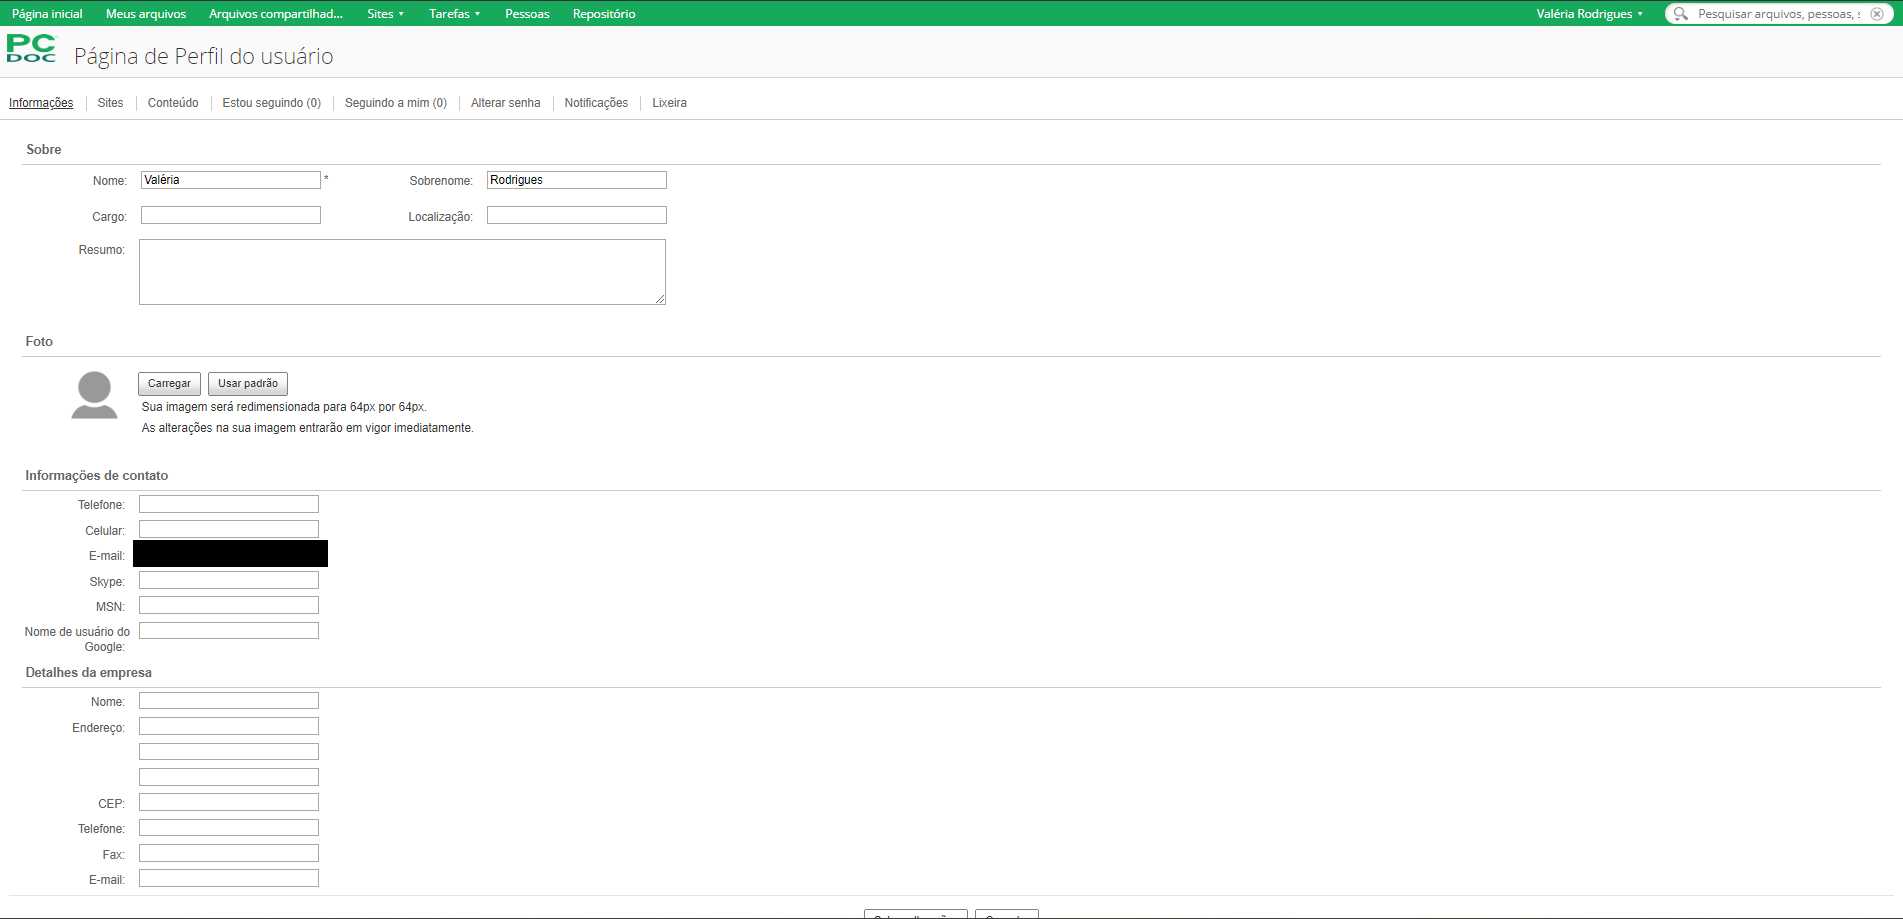1903x919 pixels.
Task: Click the Celular input field
Action: point(229,529)
